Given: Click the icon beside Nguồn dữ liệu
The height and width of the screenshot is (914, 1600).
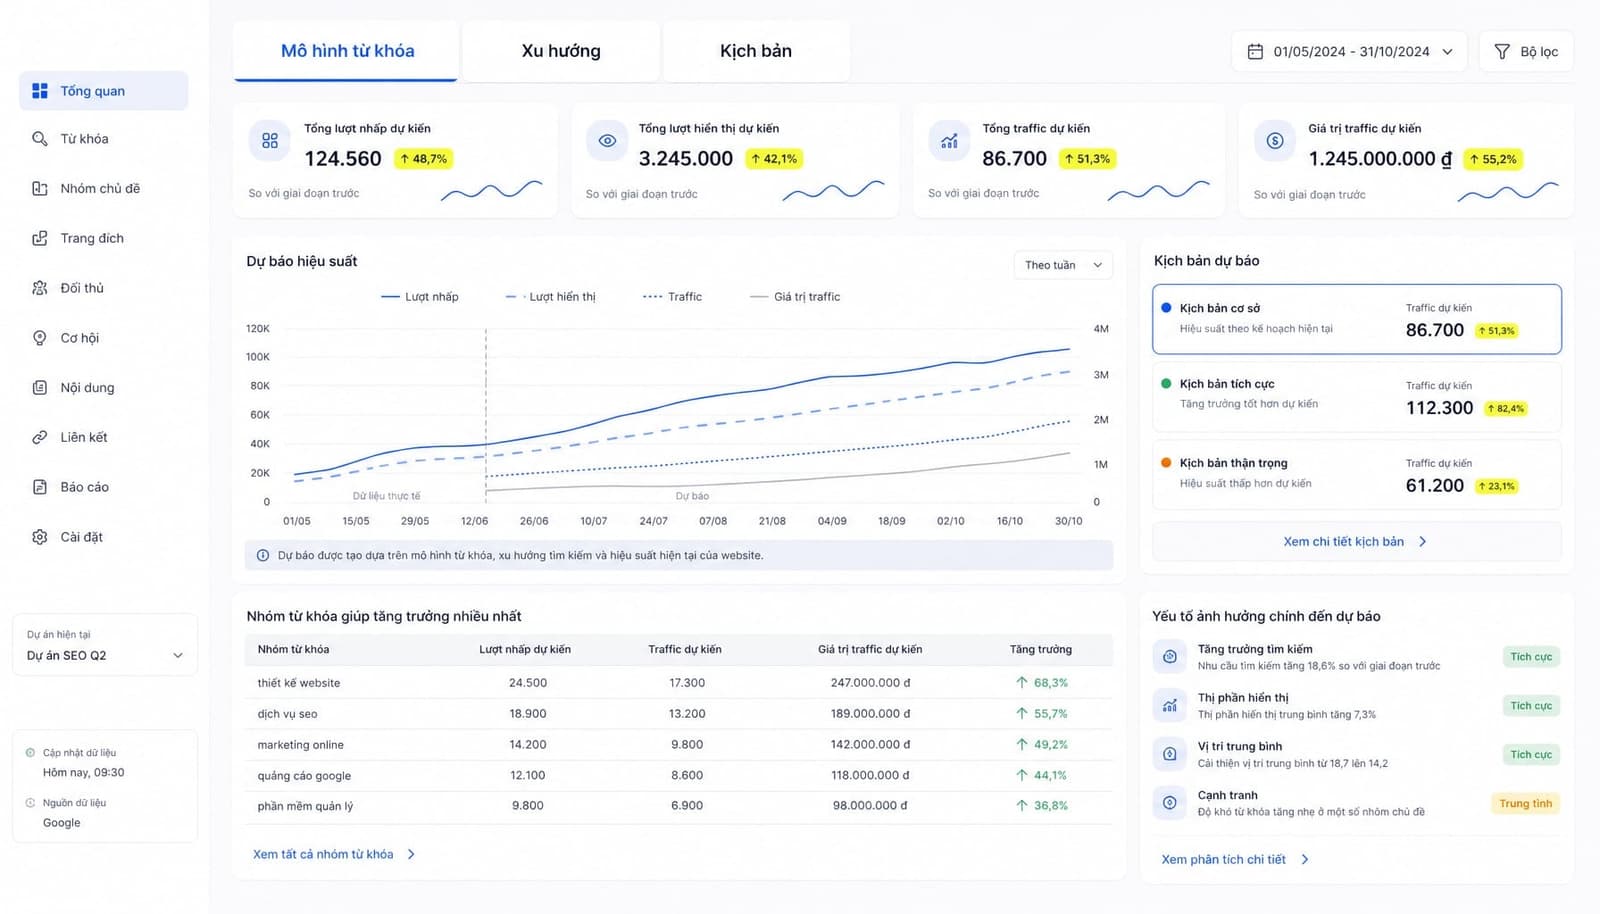Looking at the screenshot, I should point(31,803).
